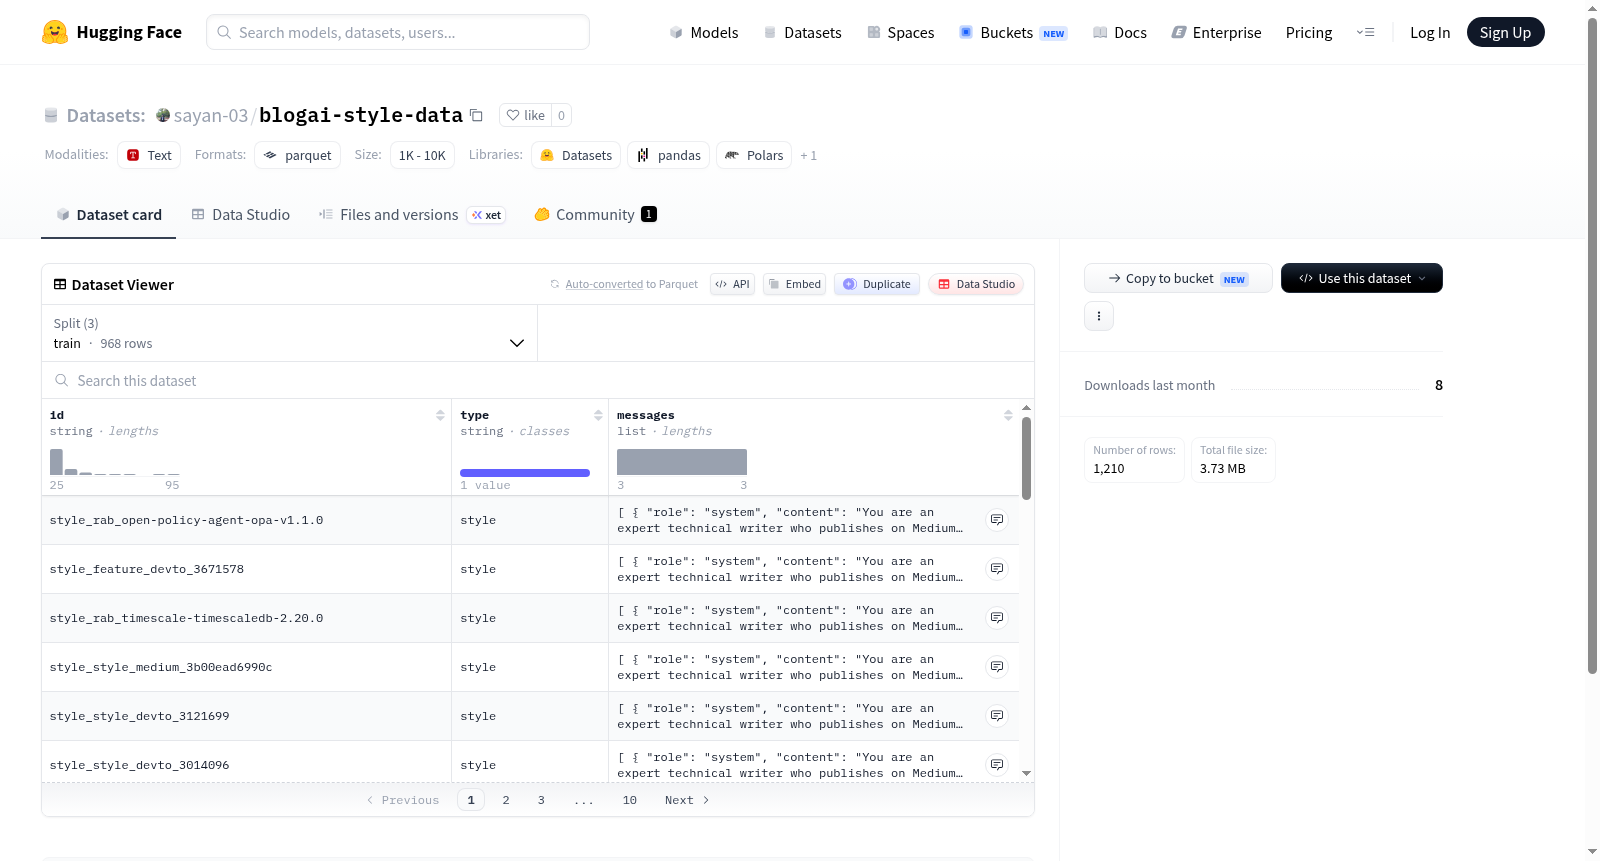Click the search magnifier in dataset search
This screenshot has width=1600, height=861.
click(x=62, y=381)
